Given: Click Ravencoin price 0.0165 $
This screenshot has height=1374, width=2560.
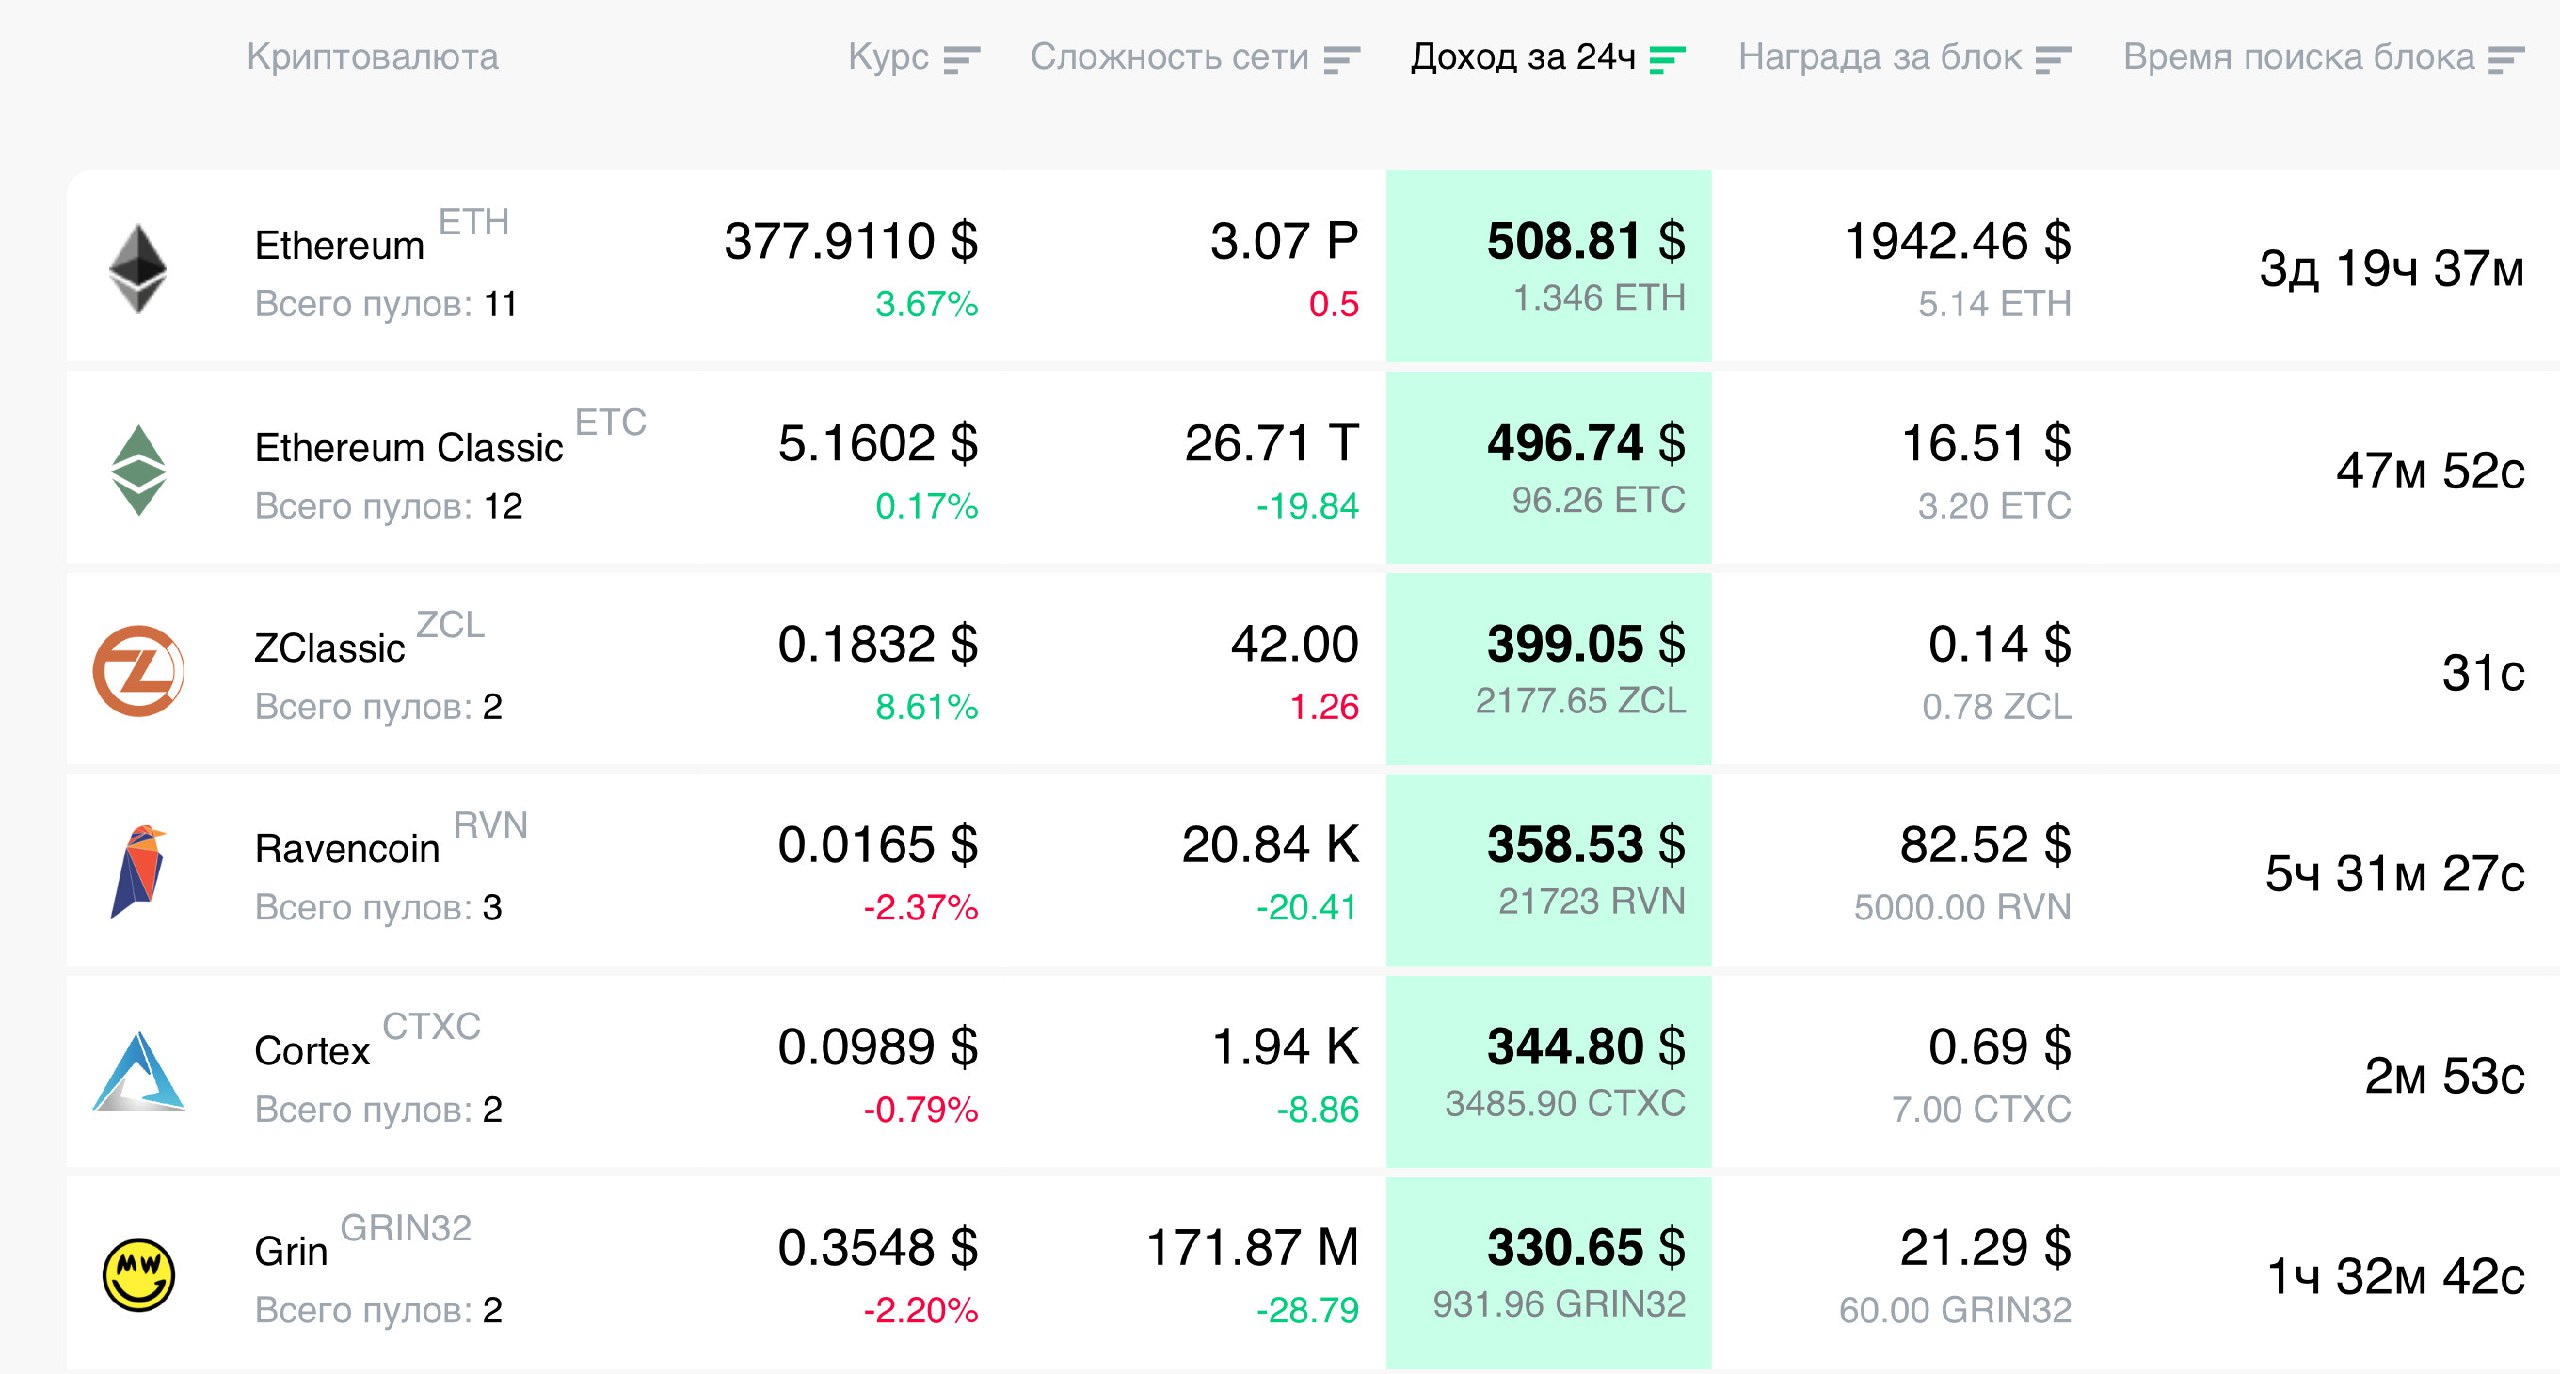Looking at the screenshot, I should pyautogui.click(x=878, y=845).
